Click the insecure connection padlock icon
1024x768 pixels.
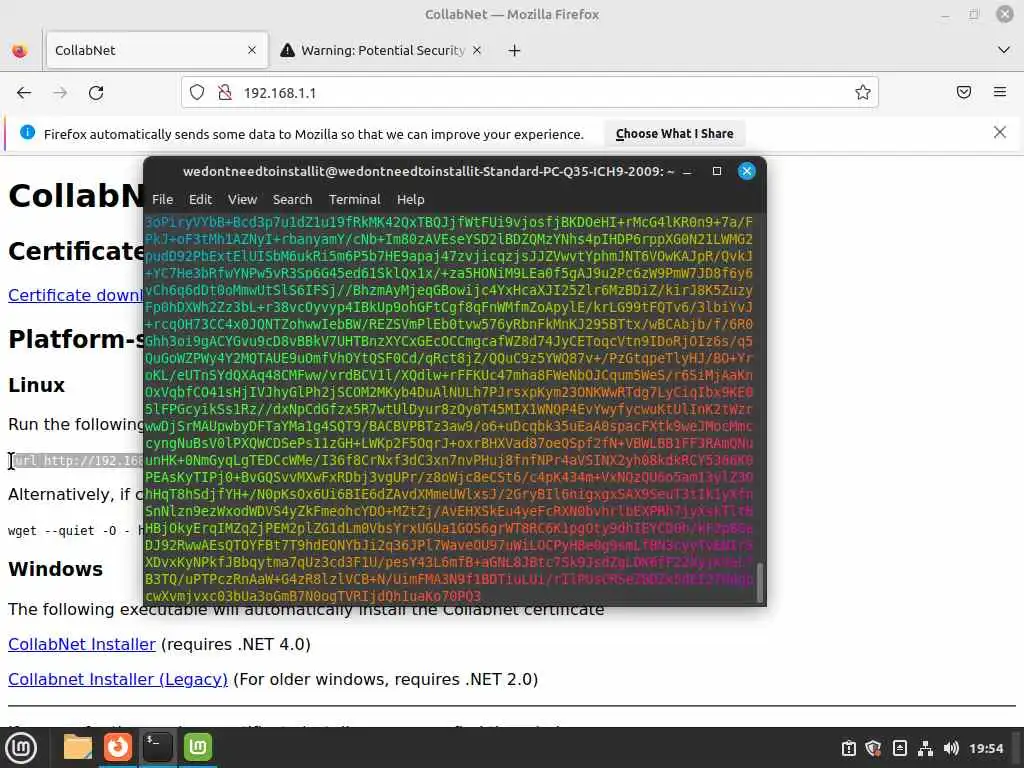225,93
